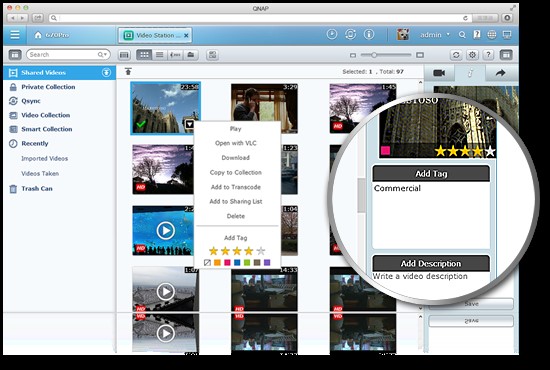Click the import arrow beside Shared Videos
Screen dimensions: 550x370
point(106,73)
